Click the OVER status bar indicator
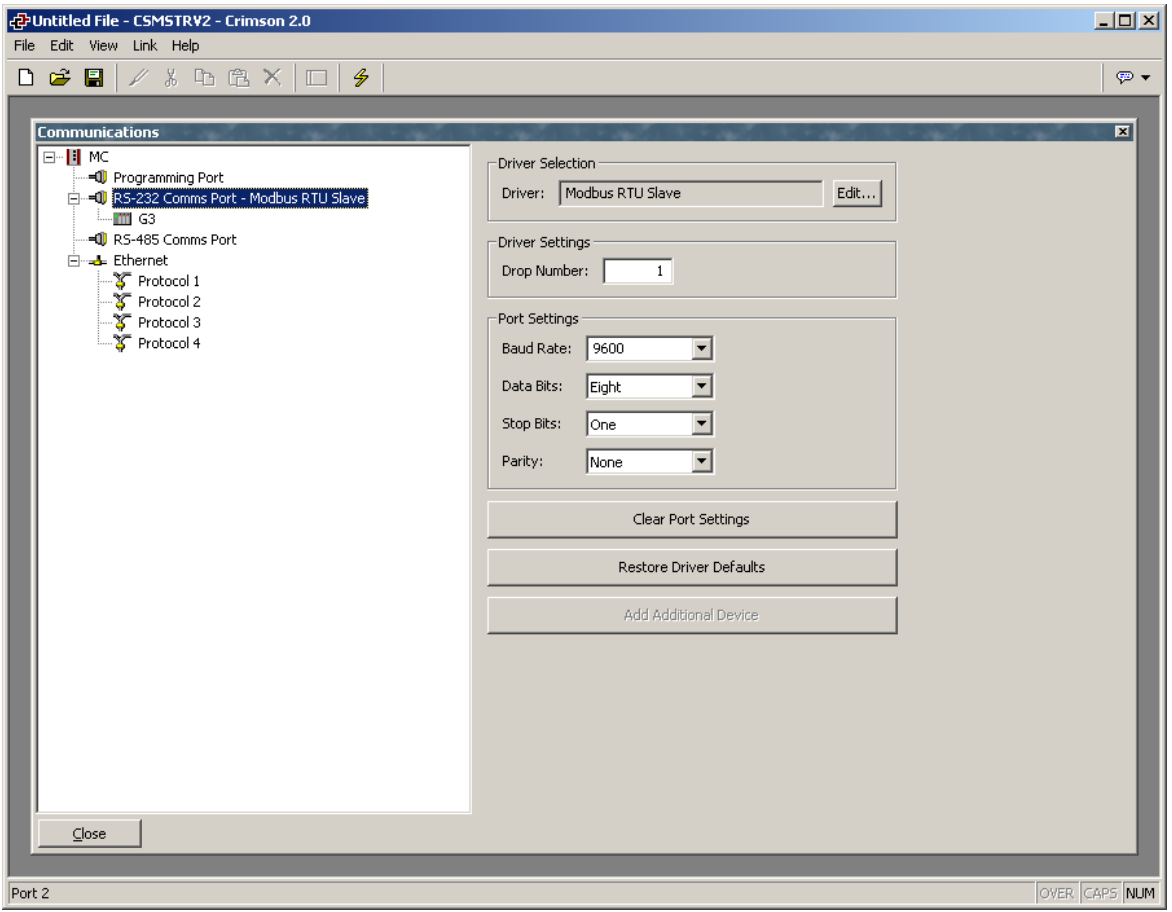The width and height of the screenshot is (1172, 912). tap(1056, 893)
